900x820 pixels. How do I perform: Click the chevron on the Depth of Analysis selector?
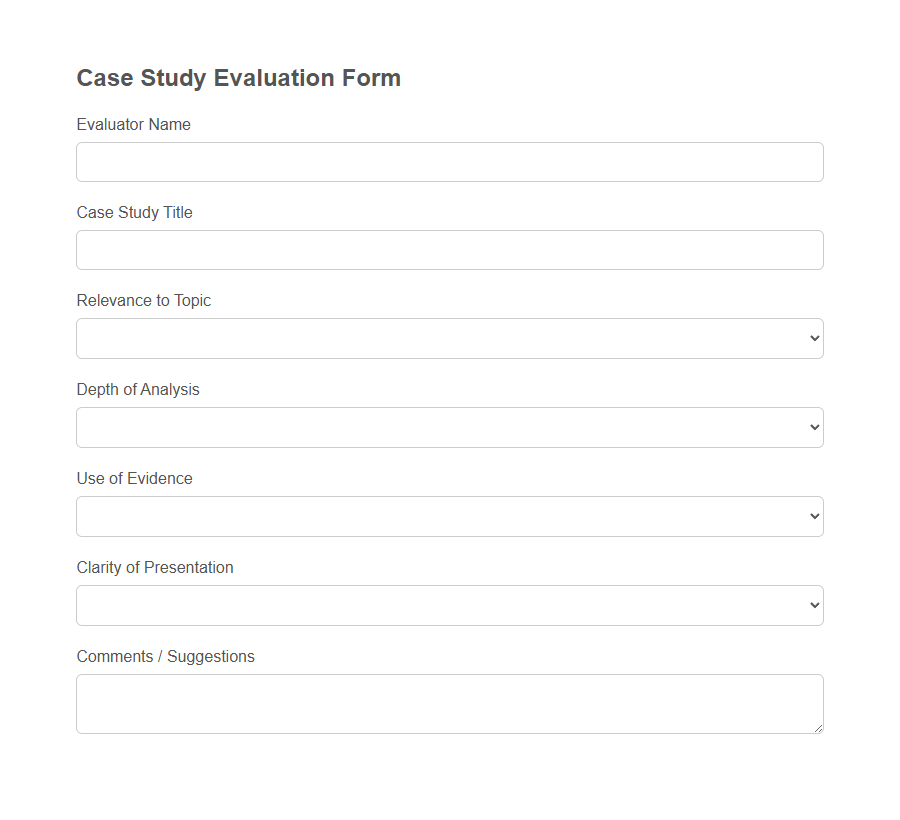(x=812, y=427)
